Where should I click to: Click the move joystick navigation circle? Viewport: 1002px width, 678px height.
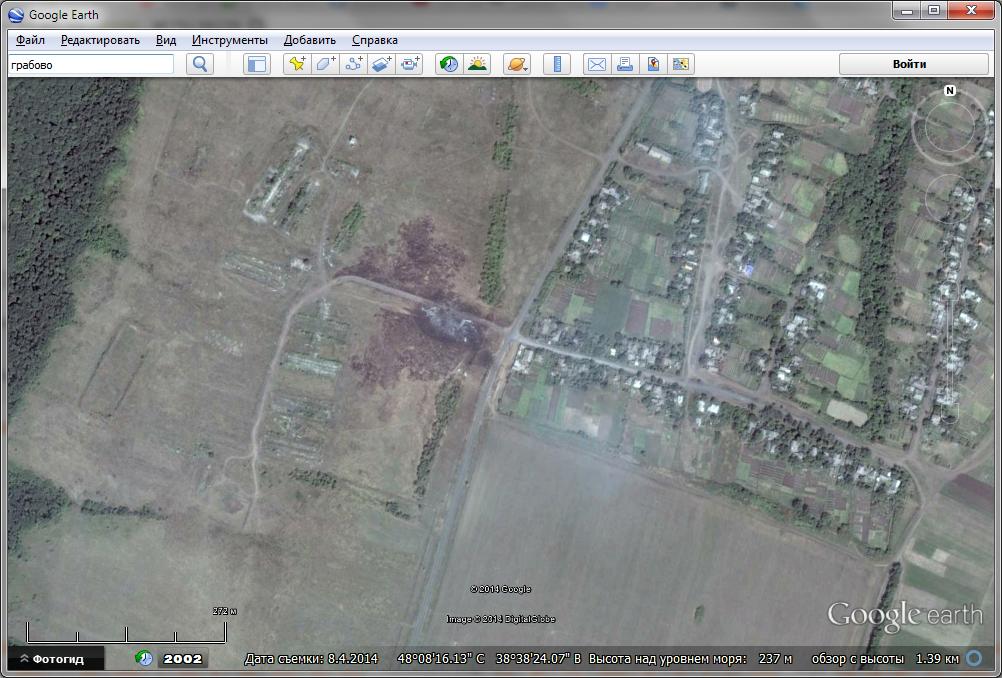tap(950, 198)
